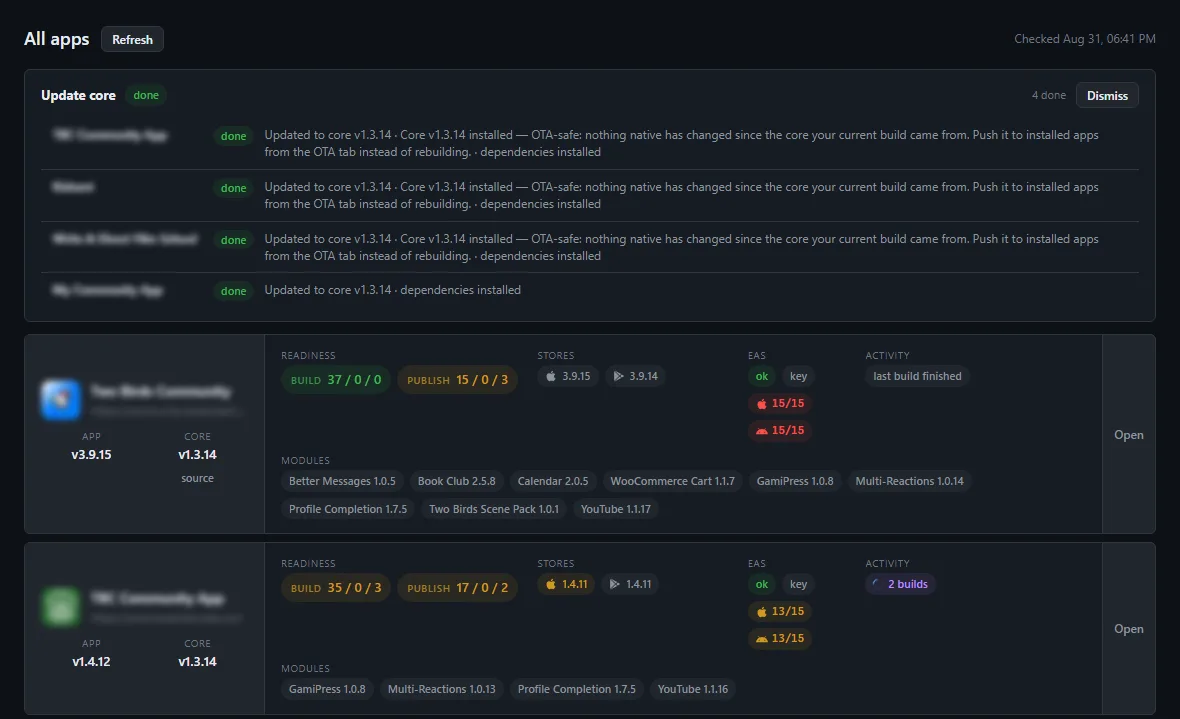Screen dimensions: 1180x719
Task: Click the v1.4.12 app version value
Action: pos(91,662)
